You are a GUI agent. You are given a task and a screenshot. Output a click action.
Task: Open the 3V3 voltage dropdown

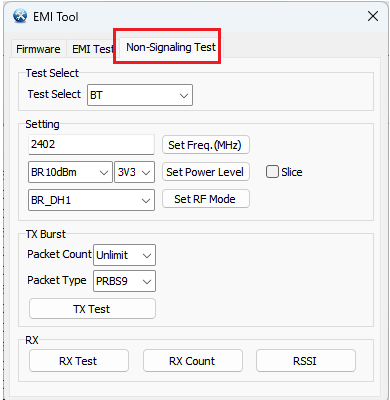pos(134,172)
